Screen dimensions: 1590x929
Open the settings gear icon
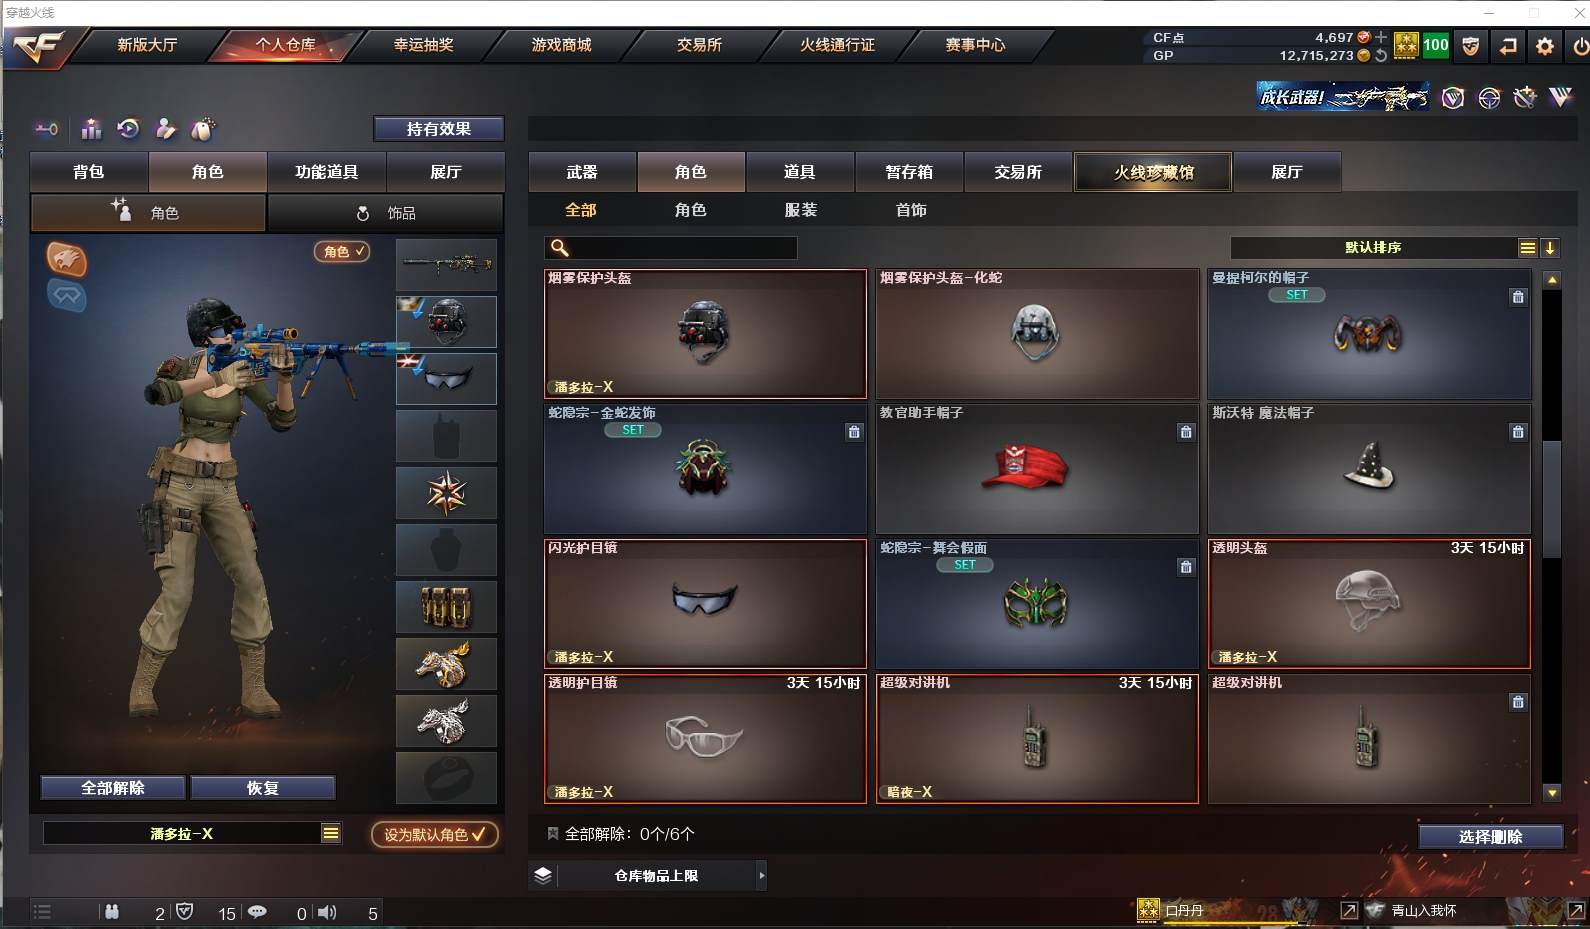pyautogui.click(x=1545, y=46)
